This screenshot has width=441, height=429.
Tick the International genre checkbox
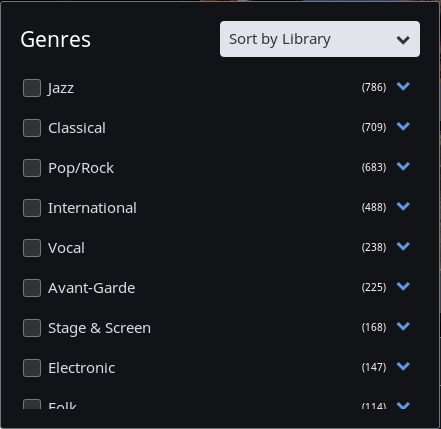tap(32, 208)
